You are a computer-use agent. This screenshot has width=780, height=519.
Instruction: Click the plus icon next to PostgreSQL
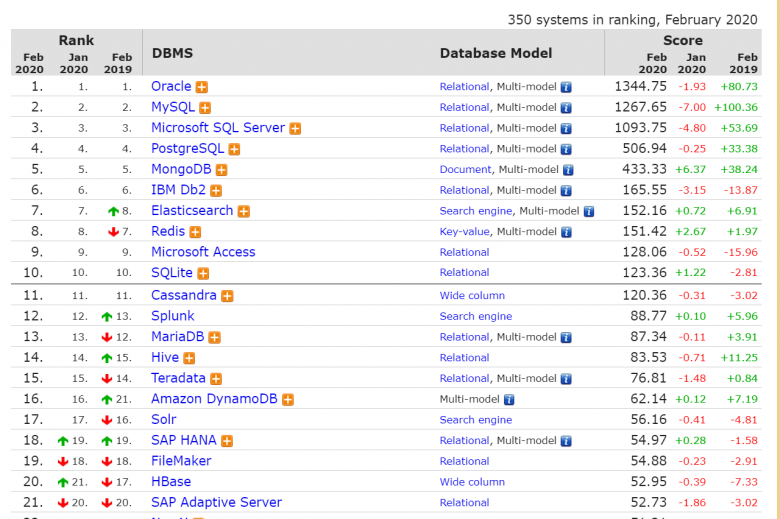[x=234, y=149]
